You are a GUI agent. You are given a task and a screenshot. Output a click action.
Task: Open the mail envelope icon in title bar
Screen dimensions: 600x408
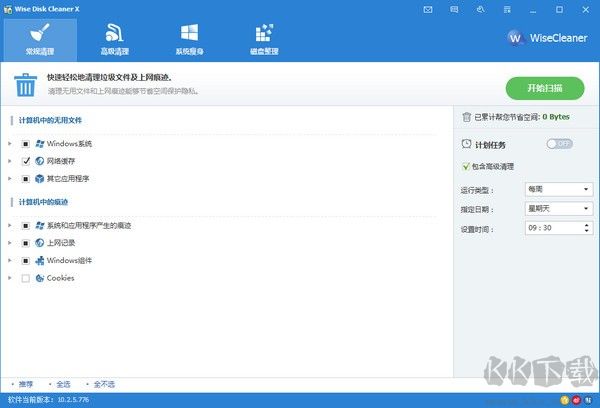pyautogui.click(x=428, y=8)
